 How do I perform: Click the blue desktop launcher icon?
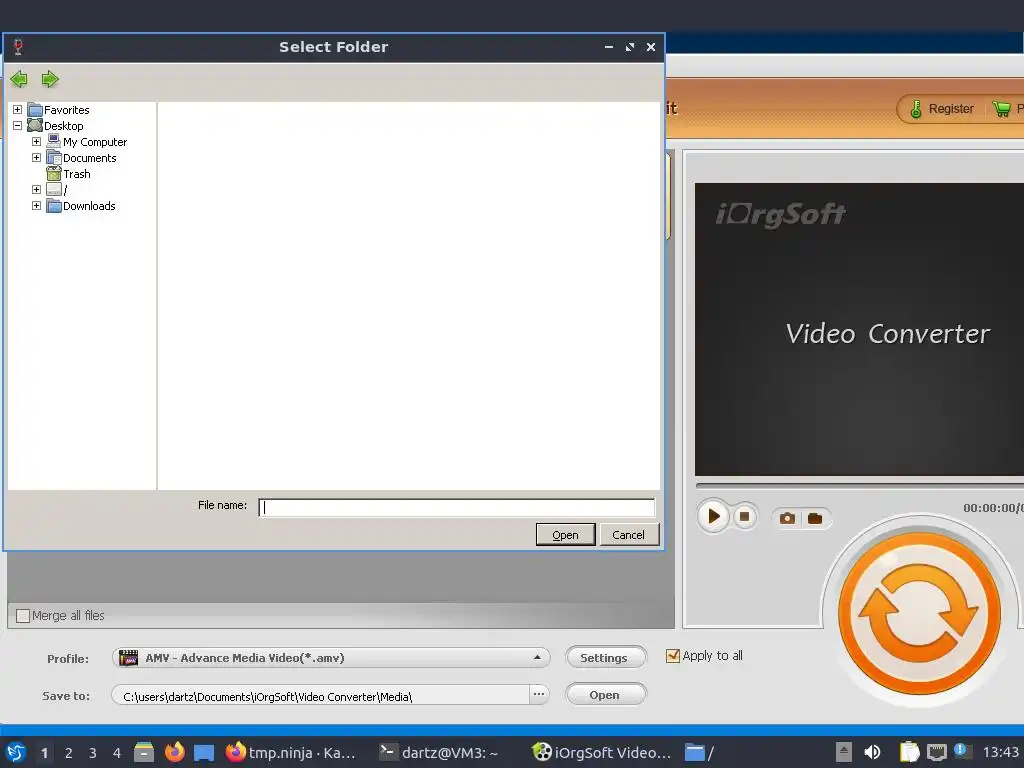(x=204, y=752)
